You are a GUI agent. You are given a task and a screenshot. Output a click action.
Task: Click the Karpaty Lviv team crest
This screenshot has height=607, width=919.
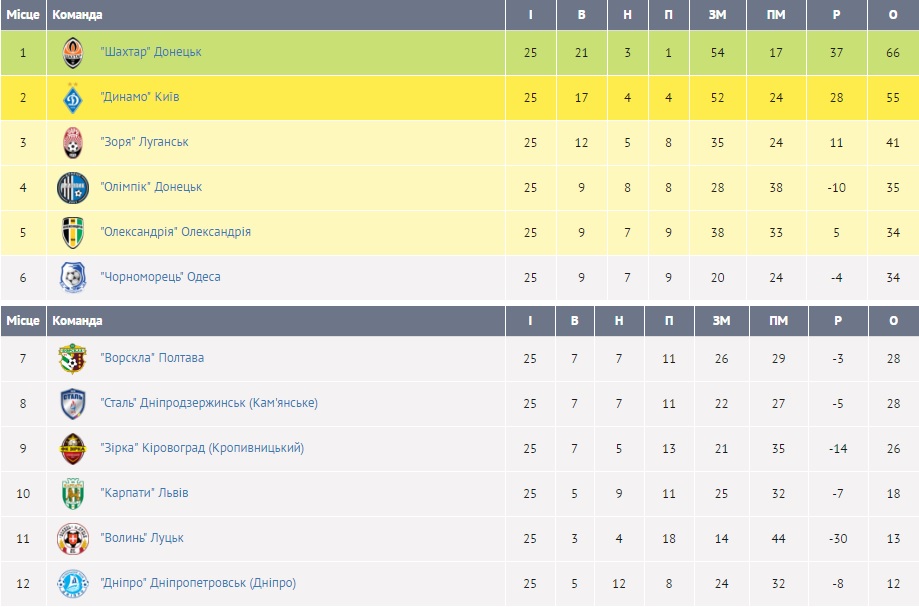tap(73, 493)
